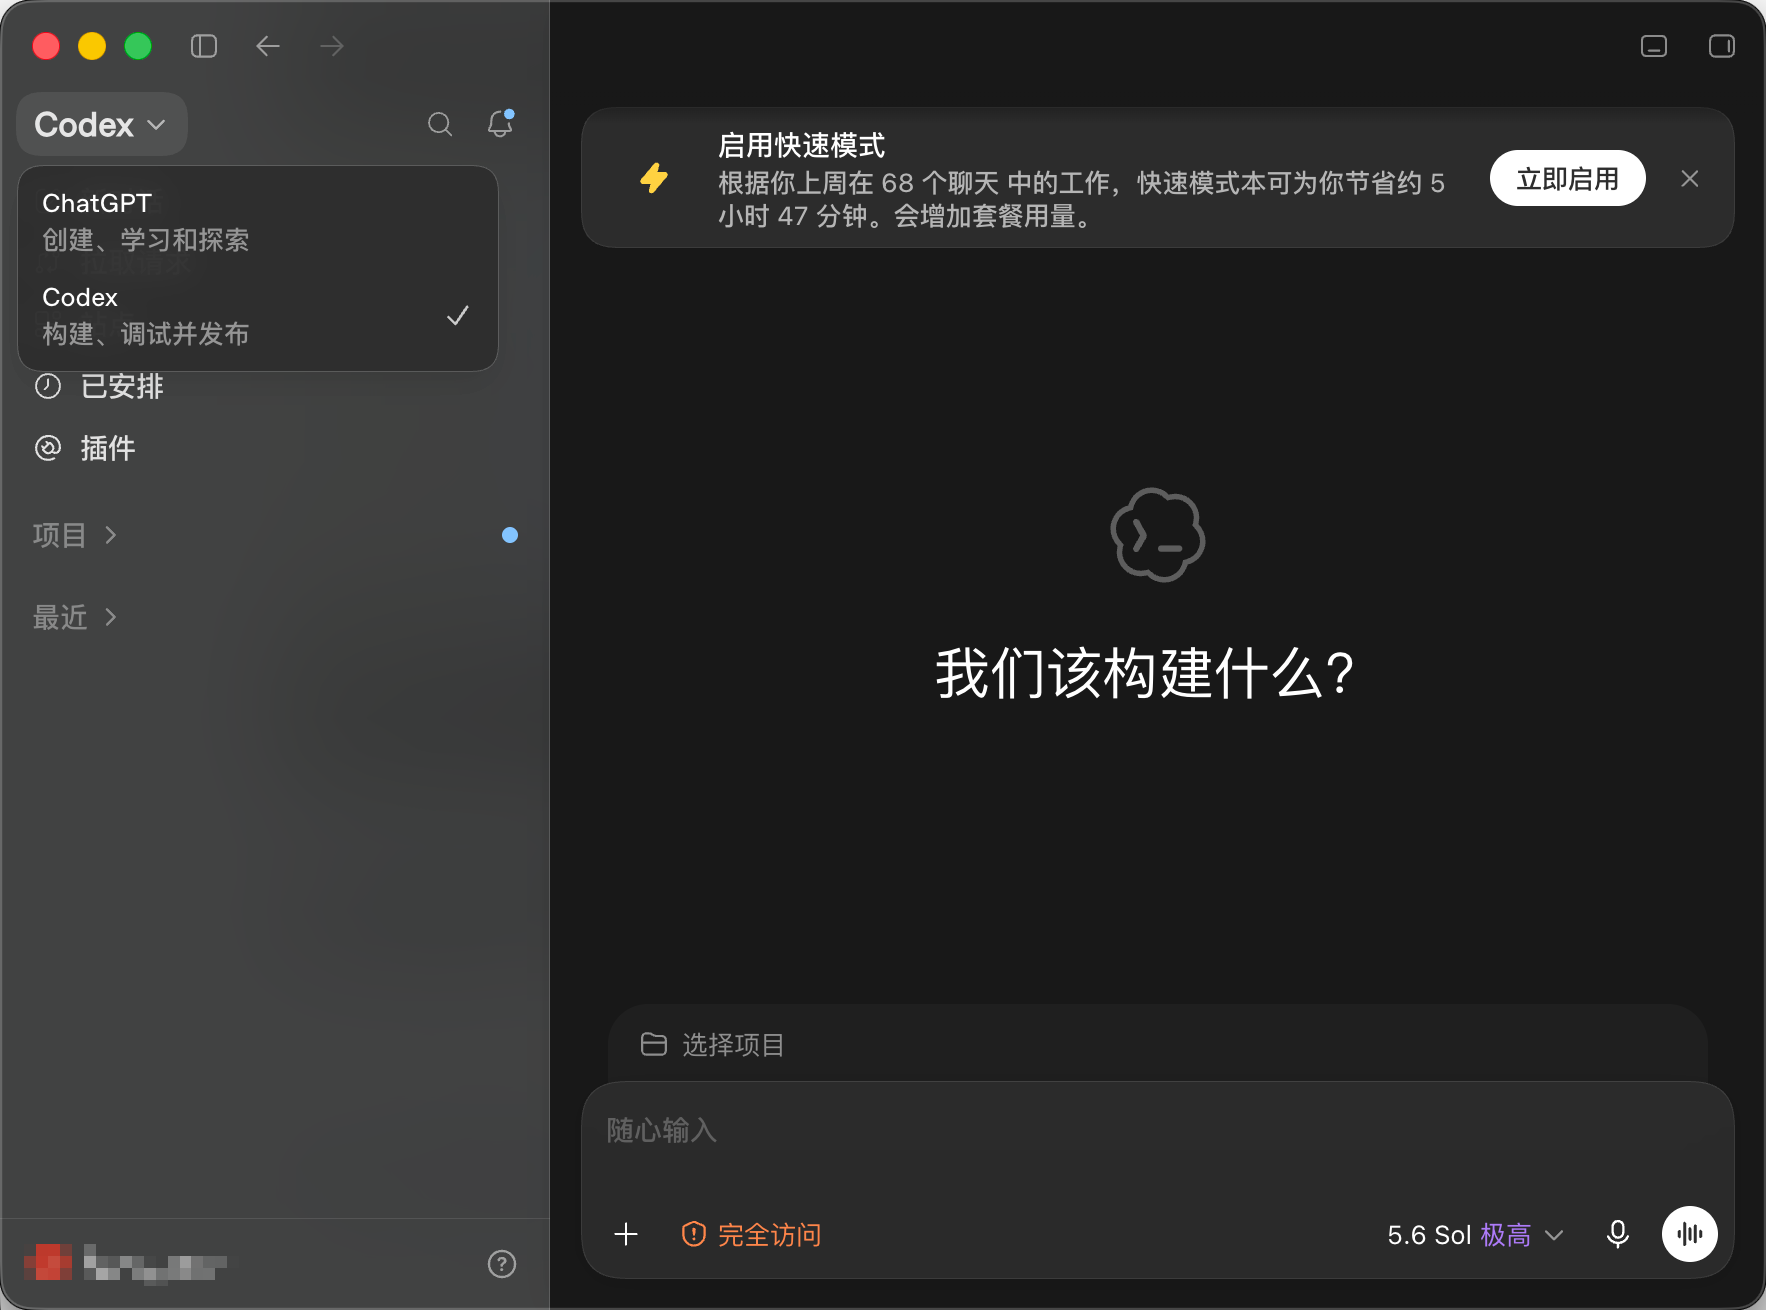The image size is (1766, 1310).
Task: Open the Codex app switcher dropdown
Action: pyautogui.click(x=102, y=124)
